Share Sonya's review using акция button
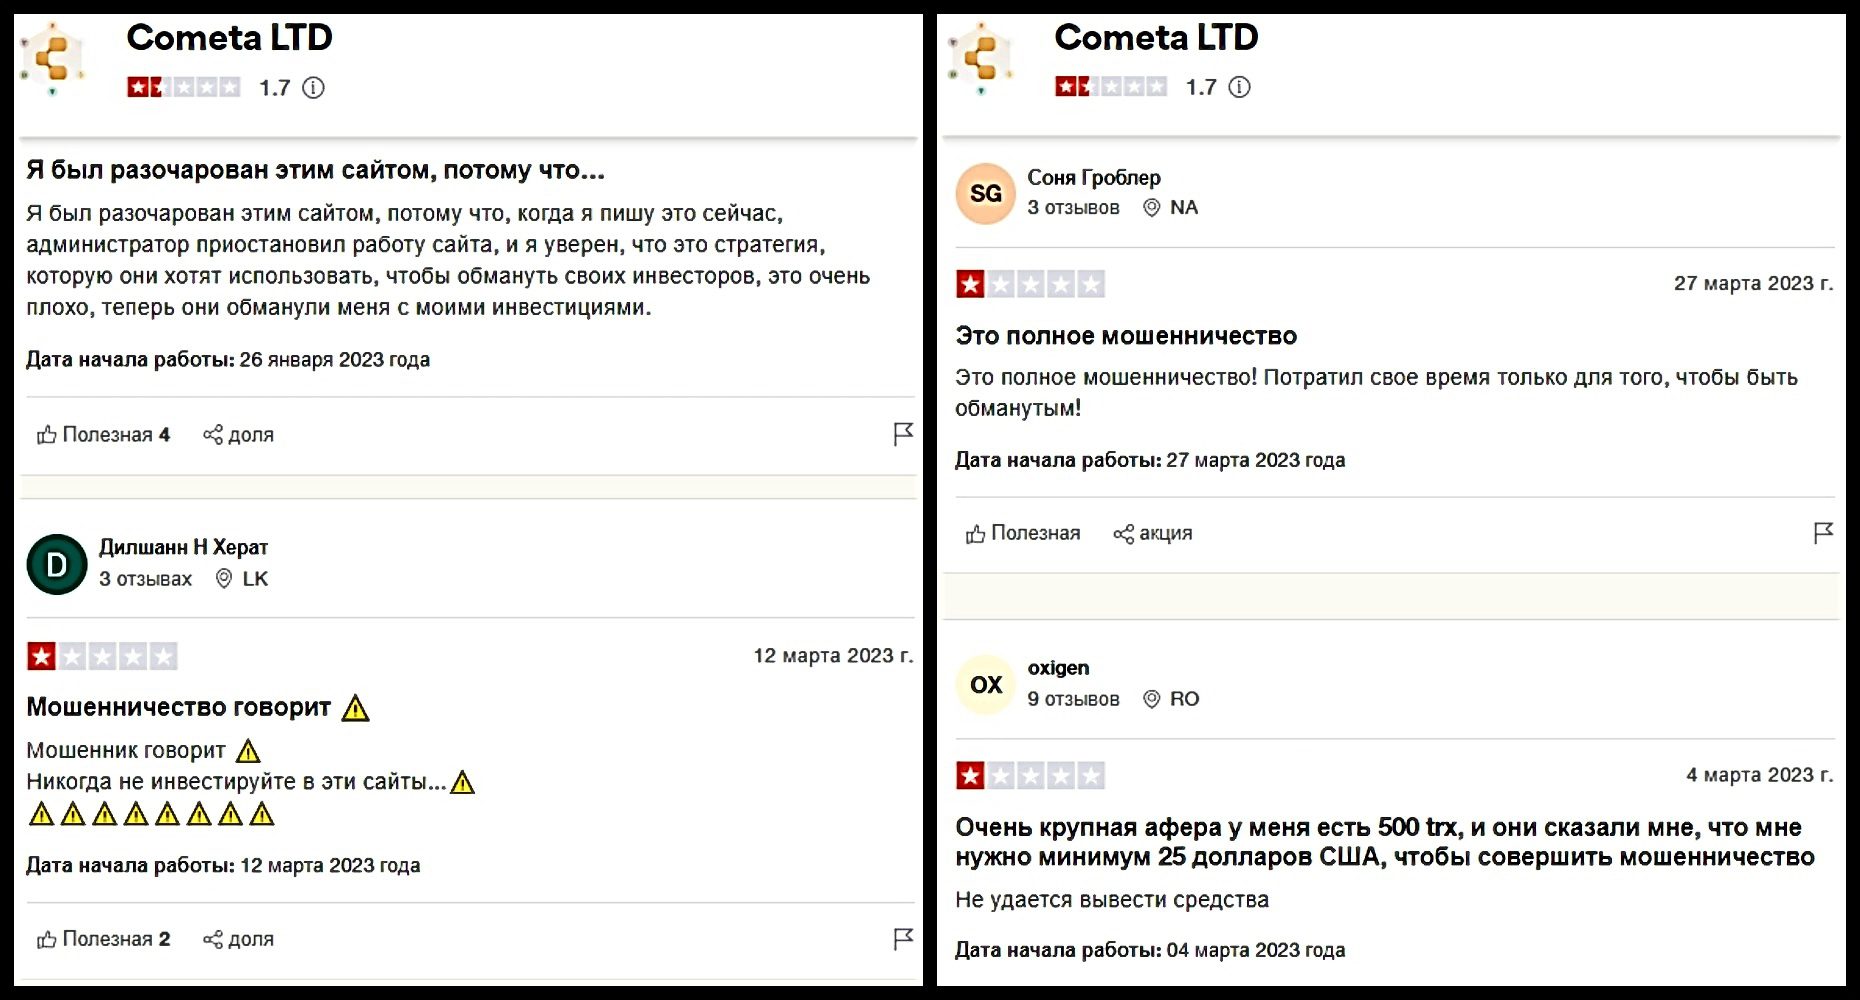This screenshot has width=1860, height=1000. (1153, 534)
